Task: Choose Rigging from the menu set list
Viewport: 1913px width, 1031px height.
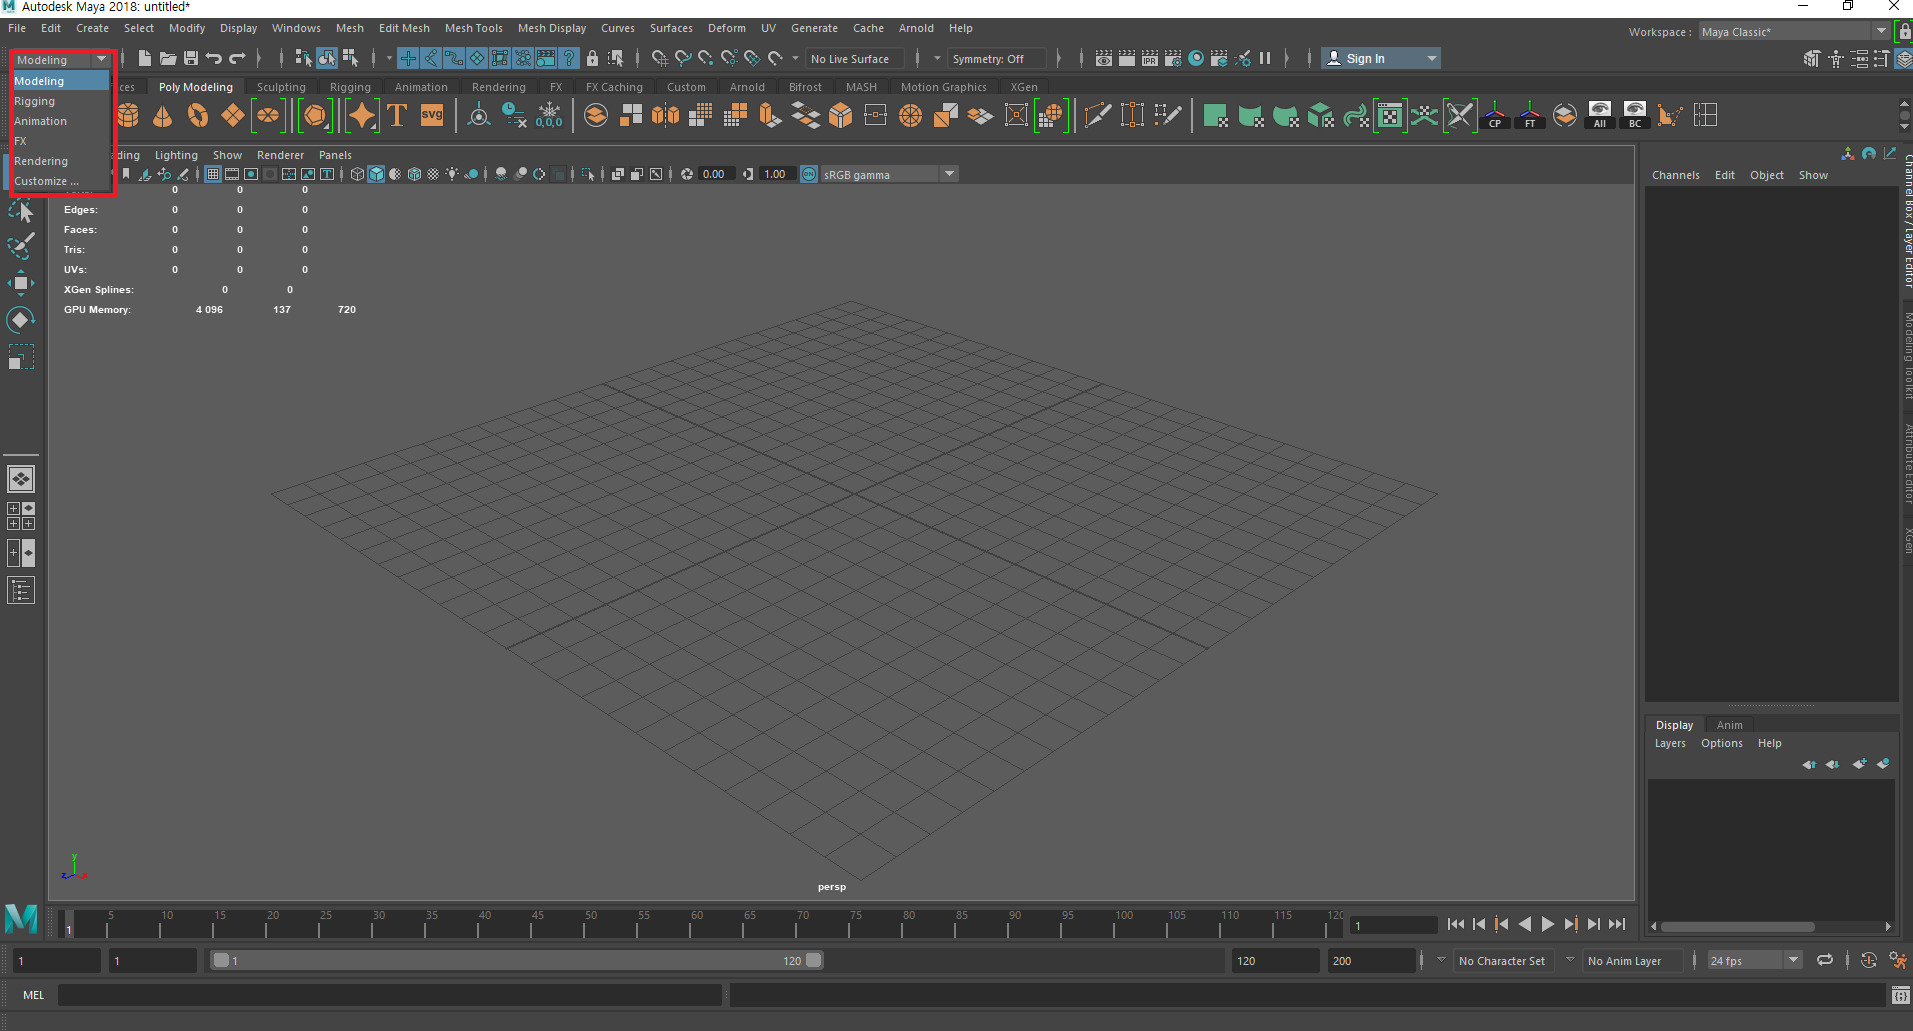Action: click(x=60, y=101)
